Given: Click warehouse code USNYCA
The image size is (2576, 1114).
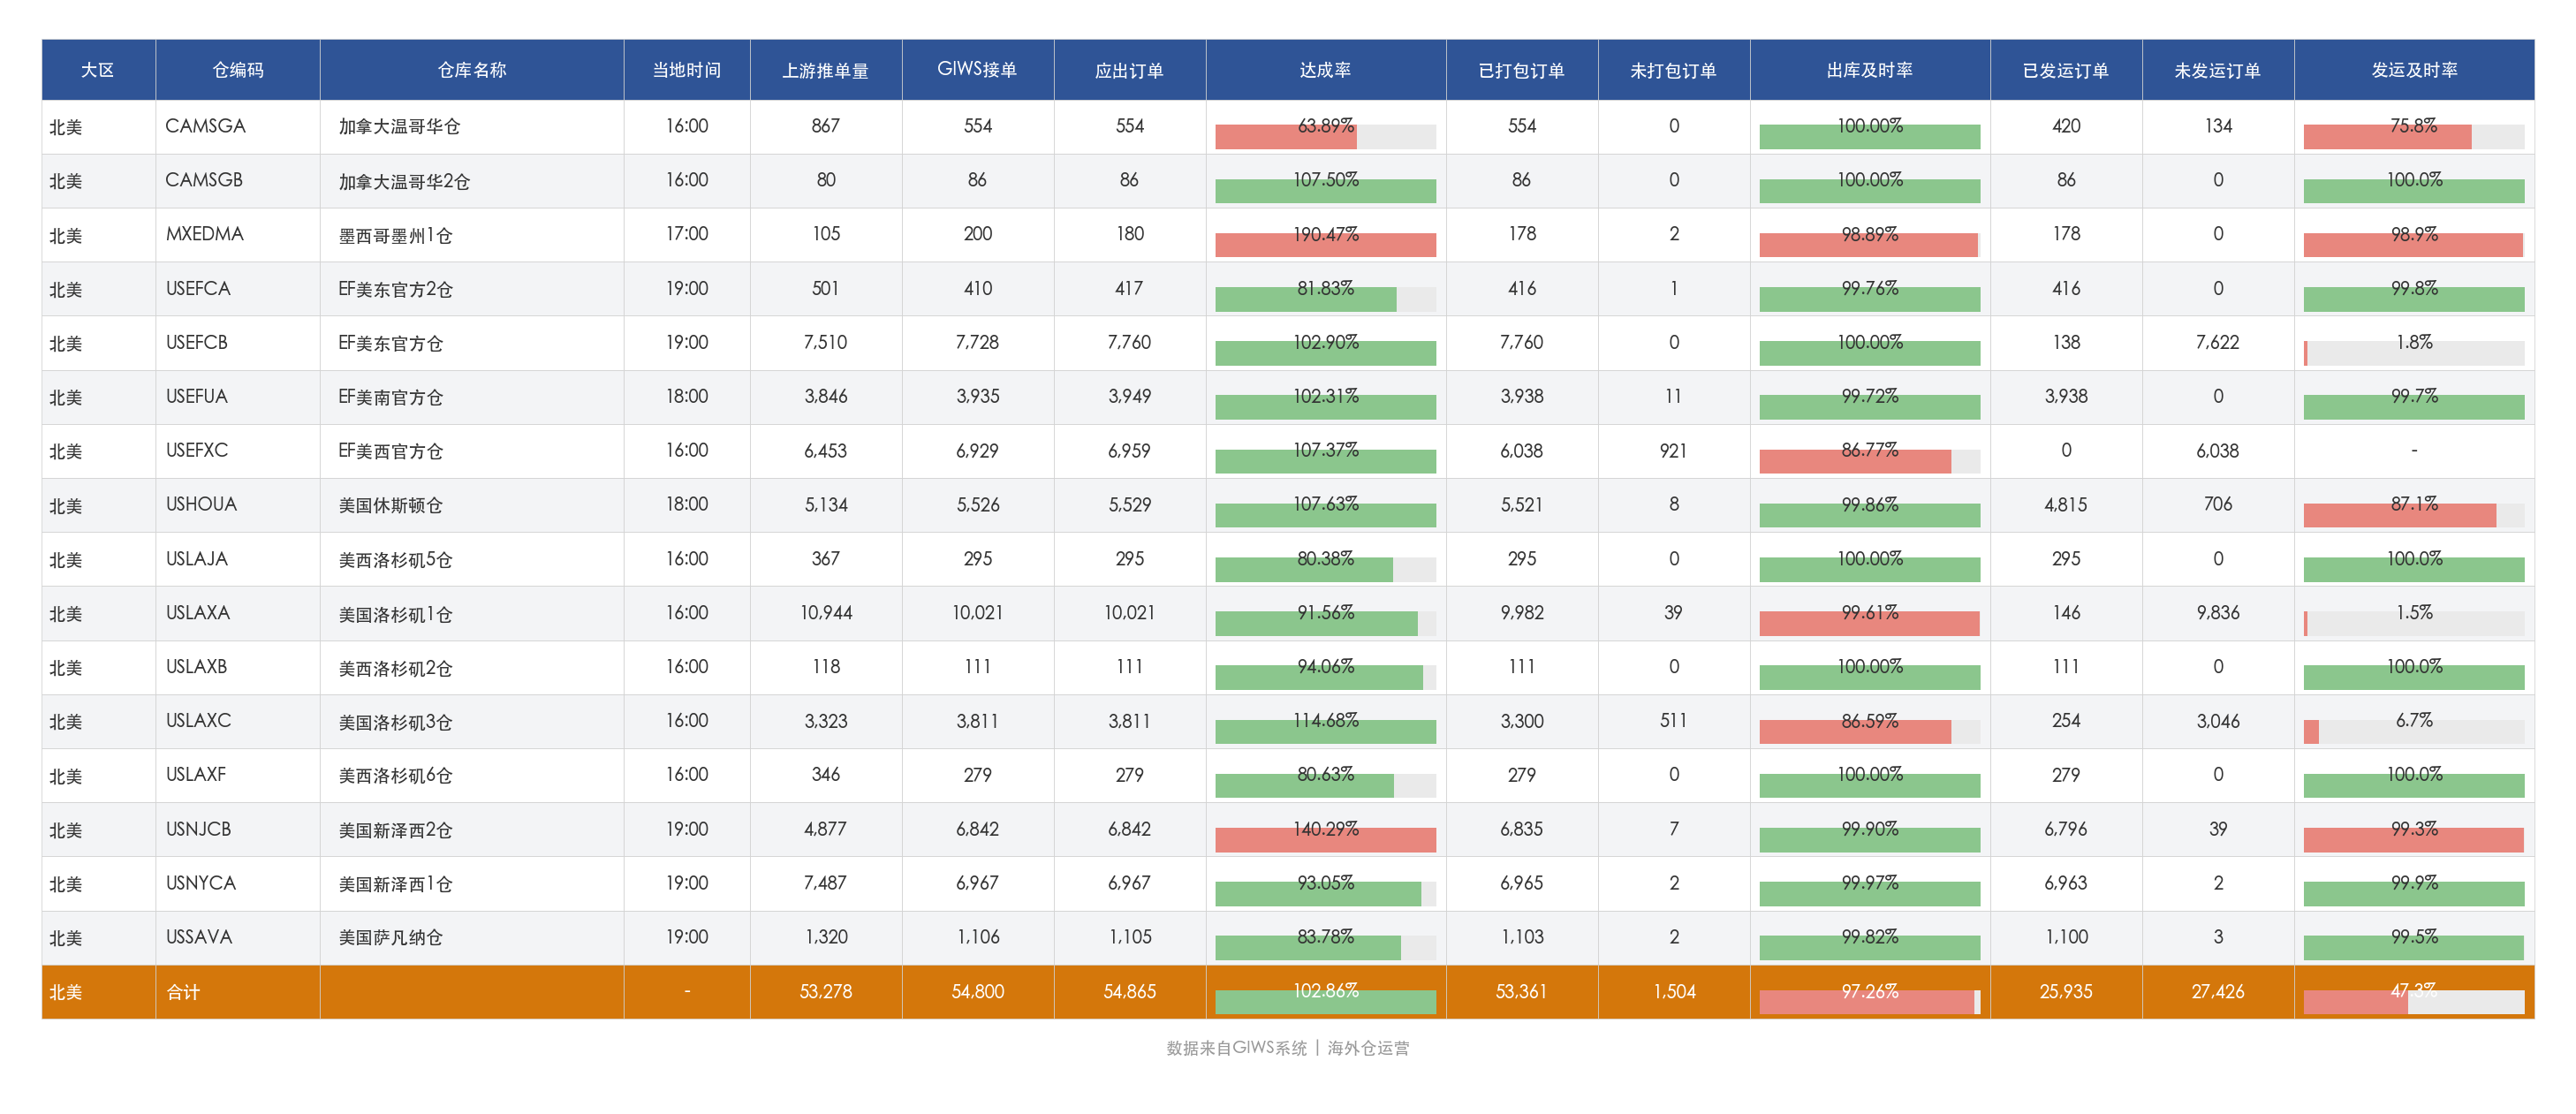Looking at the screenshot, I should coord(201,883).
